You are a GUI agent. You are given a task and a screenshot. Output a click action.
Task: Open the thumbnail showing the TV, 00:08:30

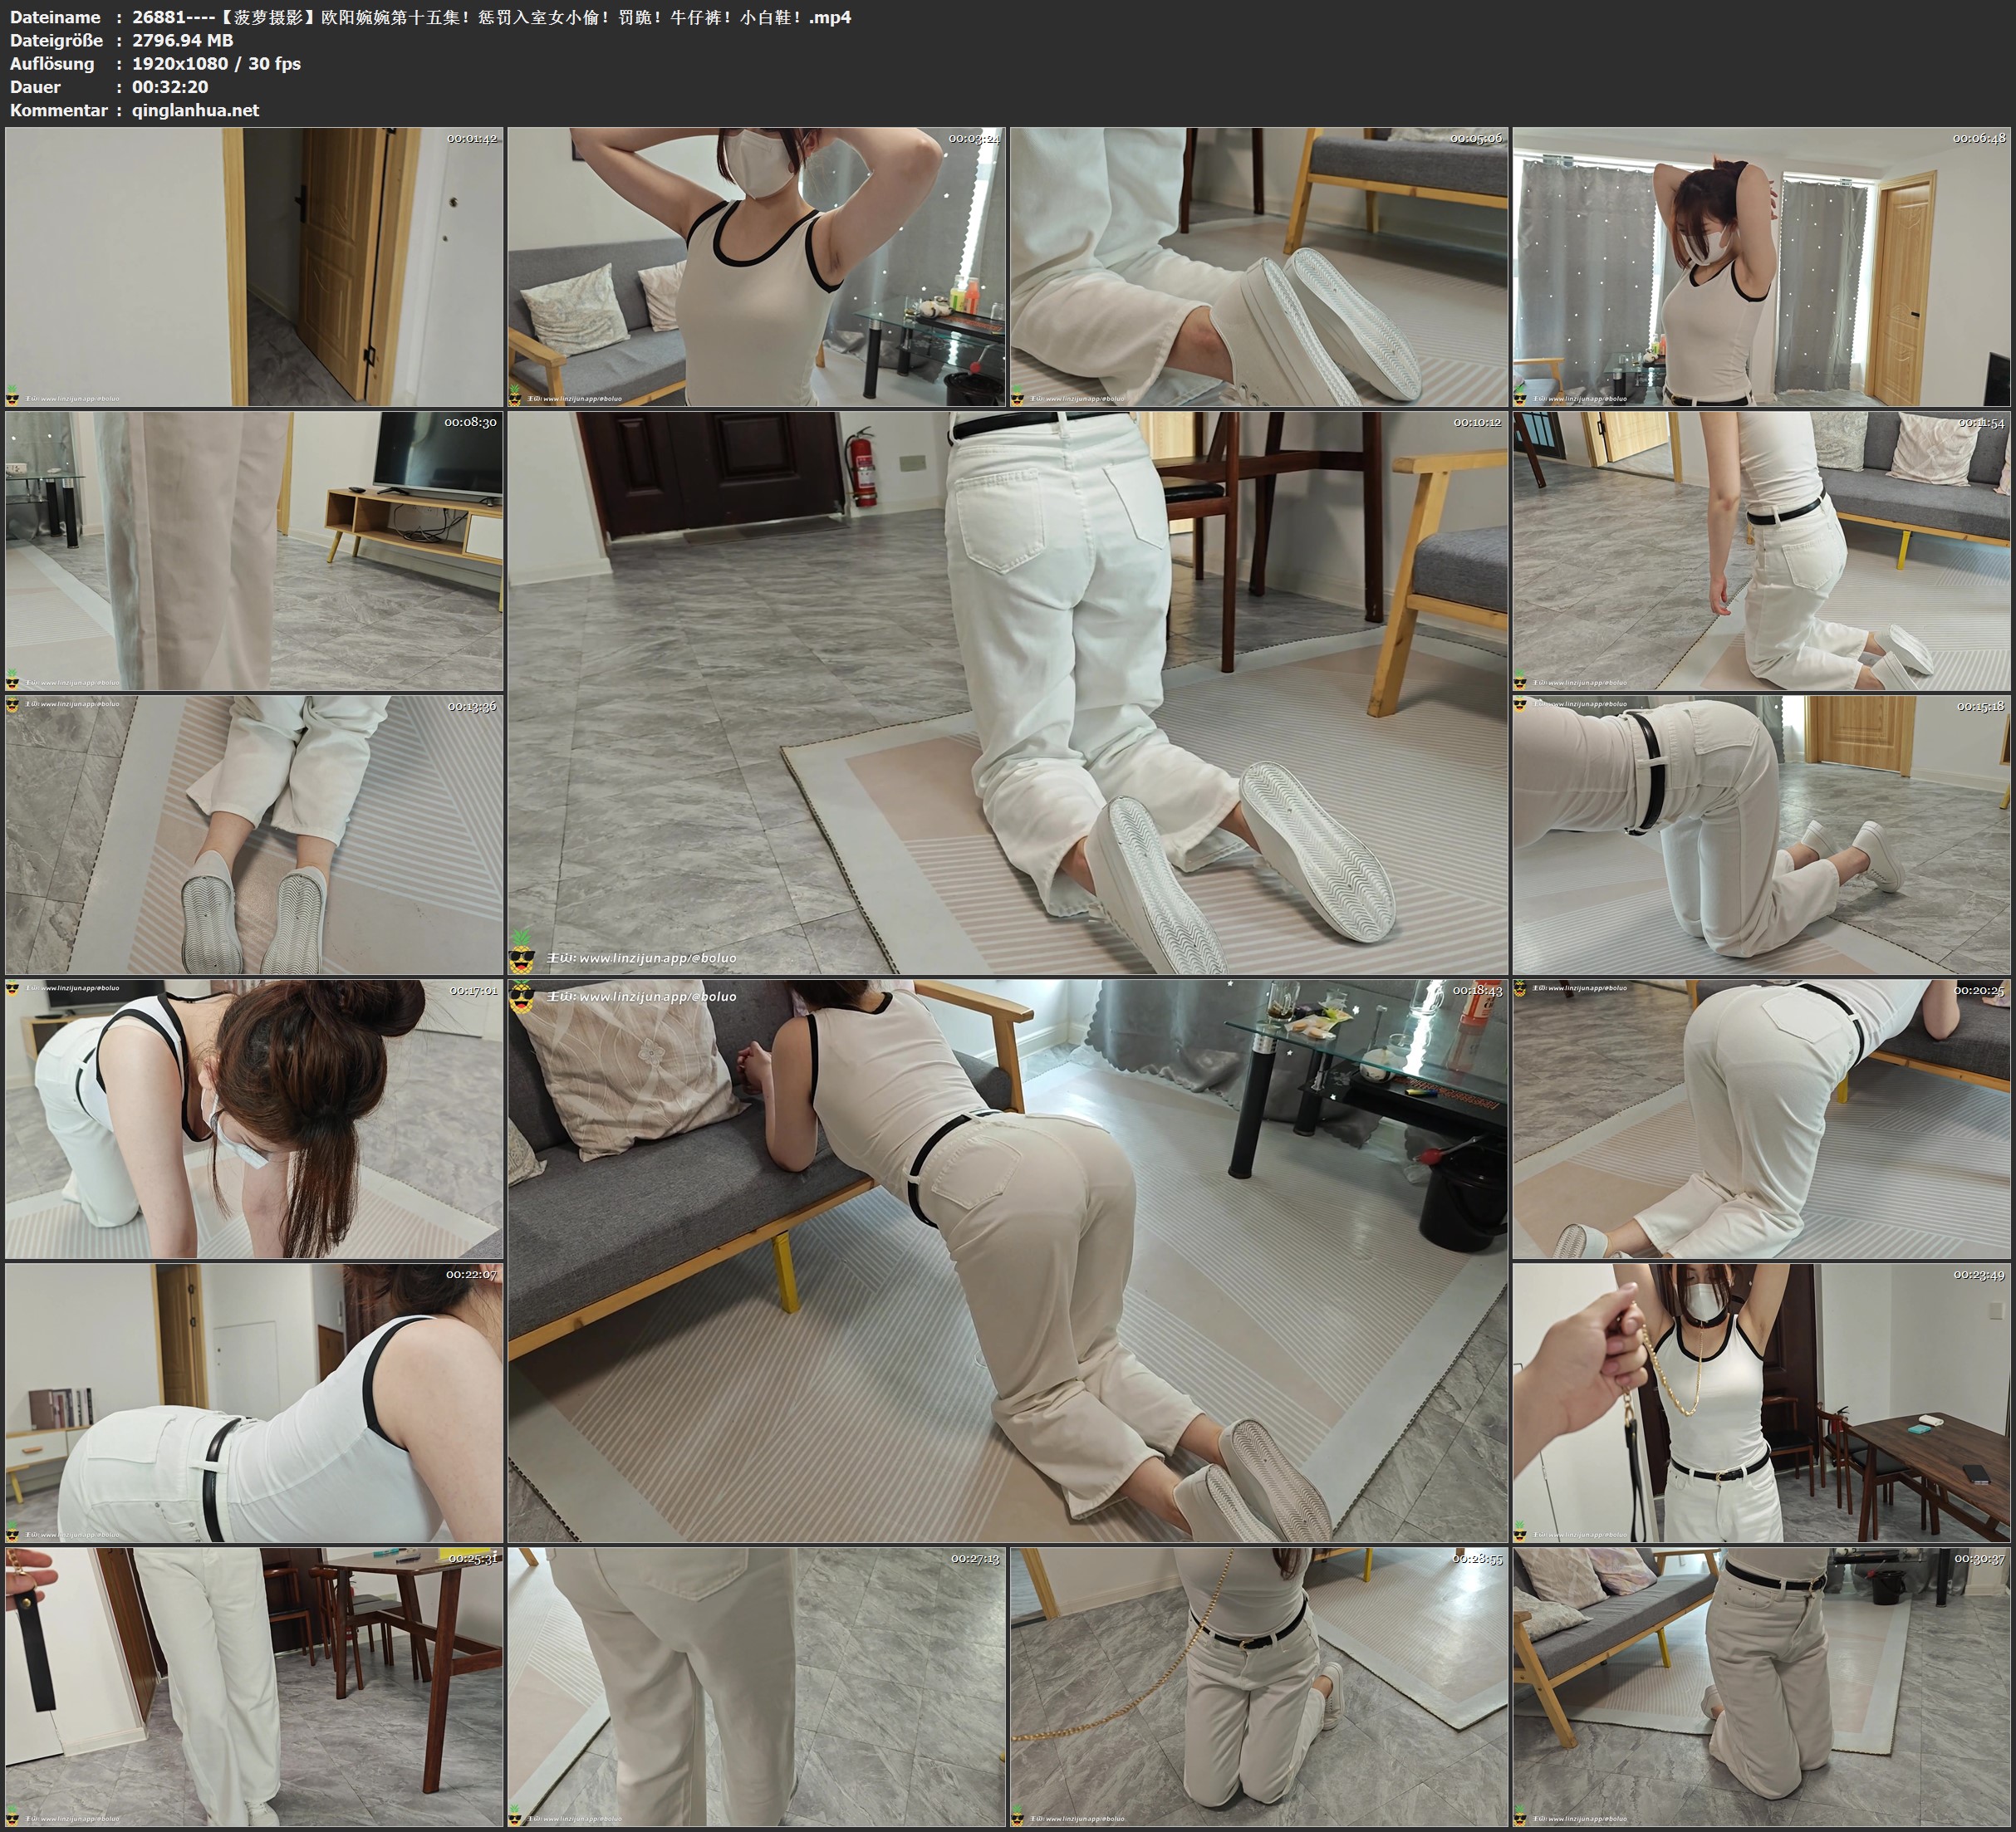[x=254, y=551]
